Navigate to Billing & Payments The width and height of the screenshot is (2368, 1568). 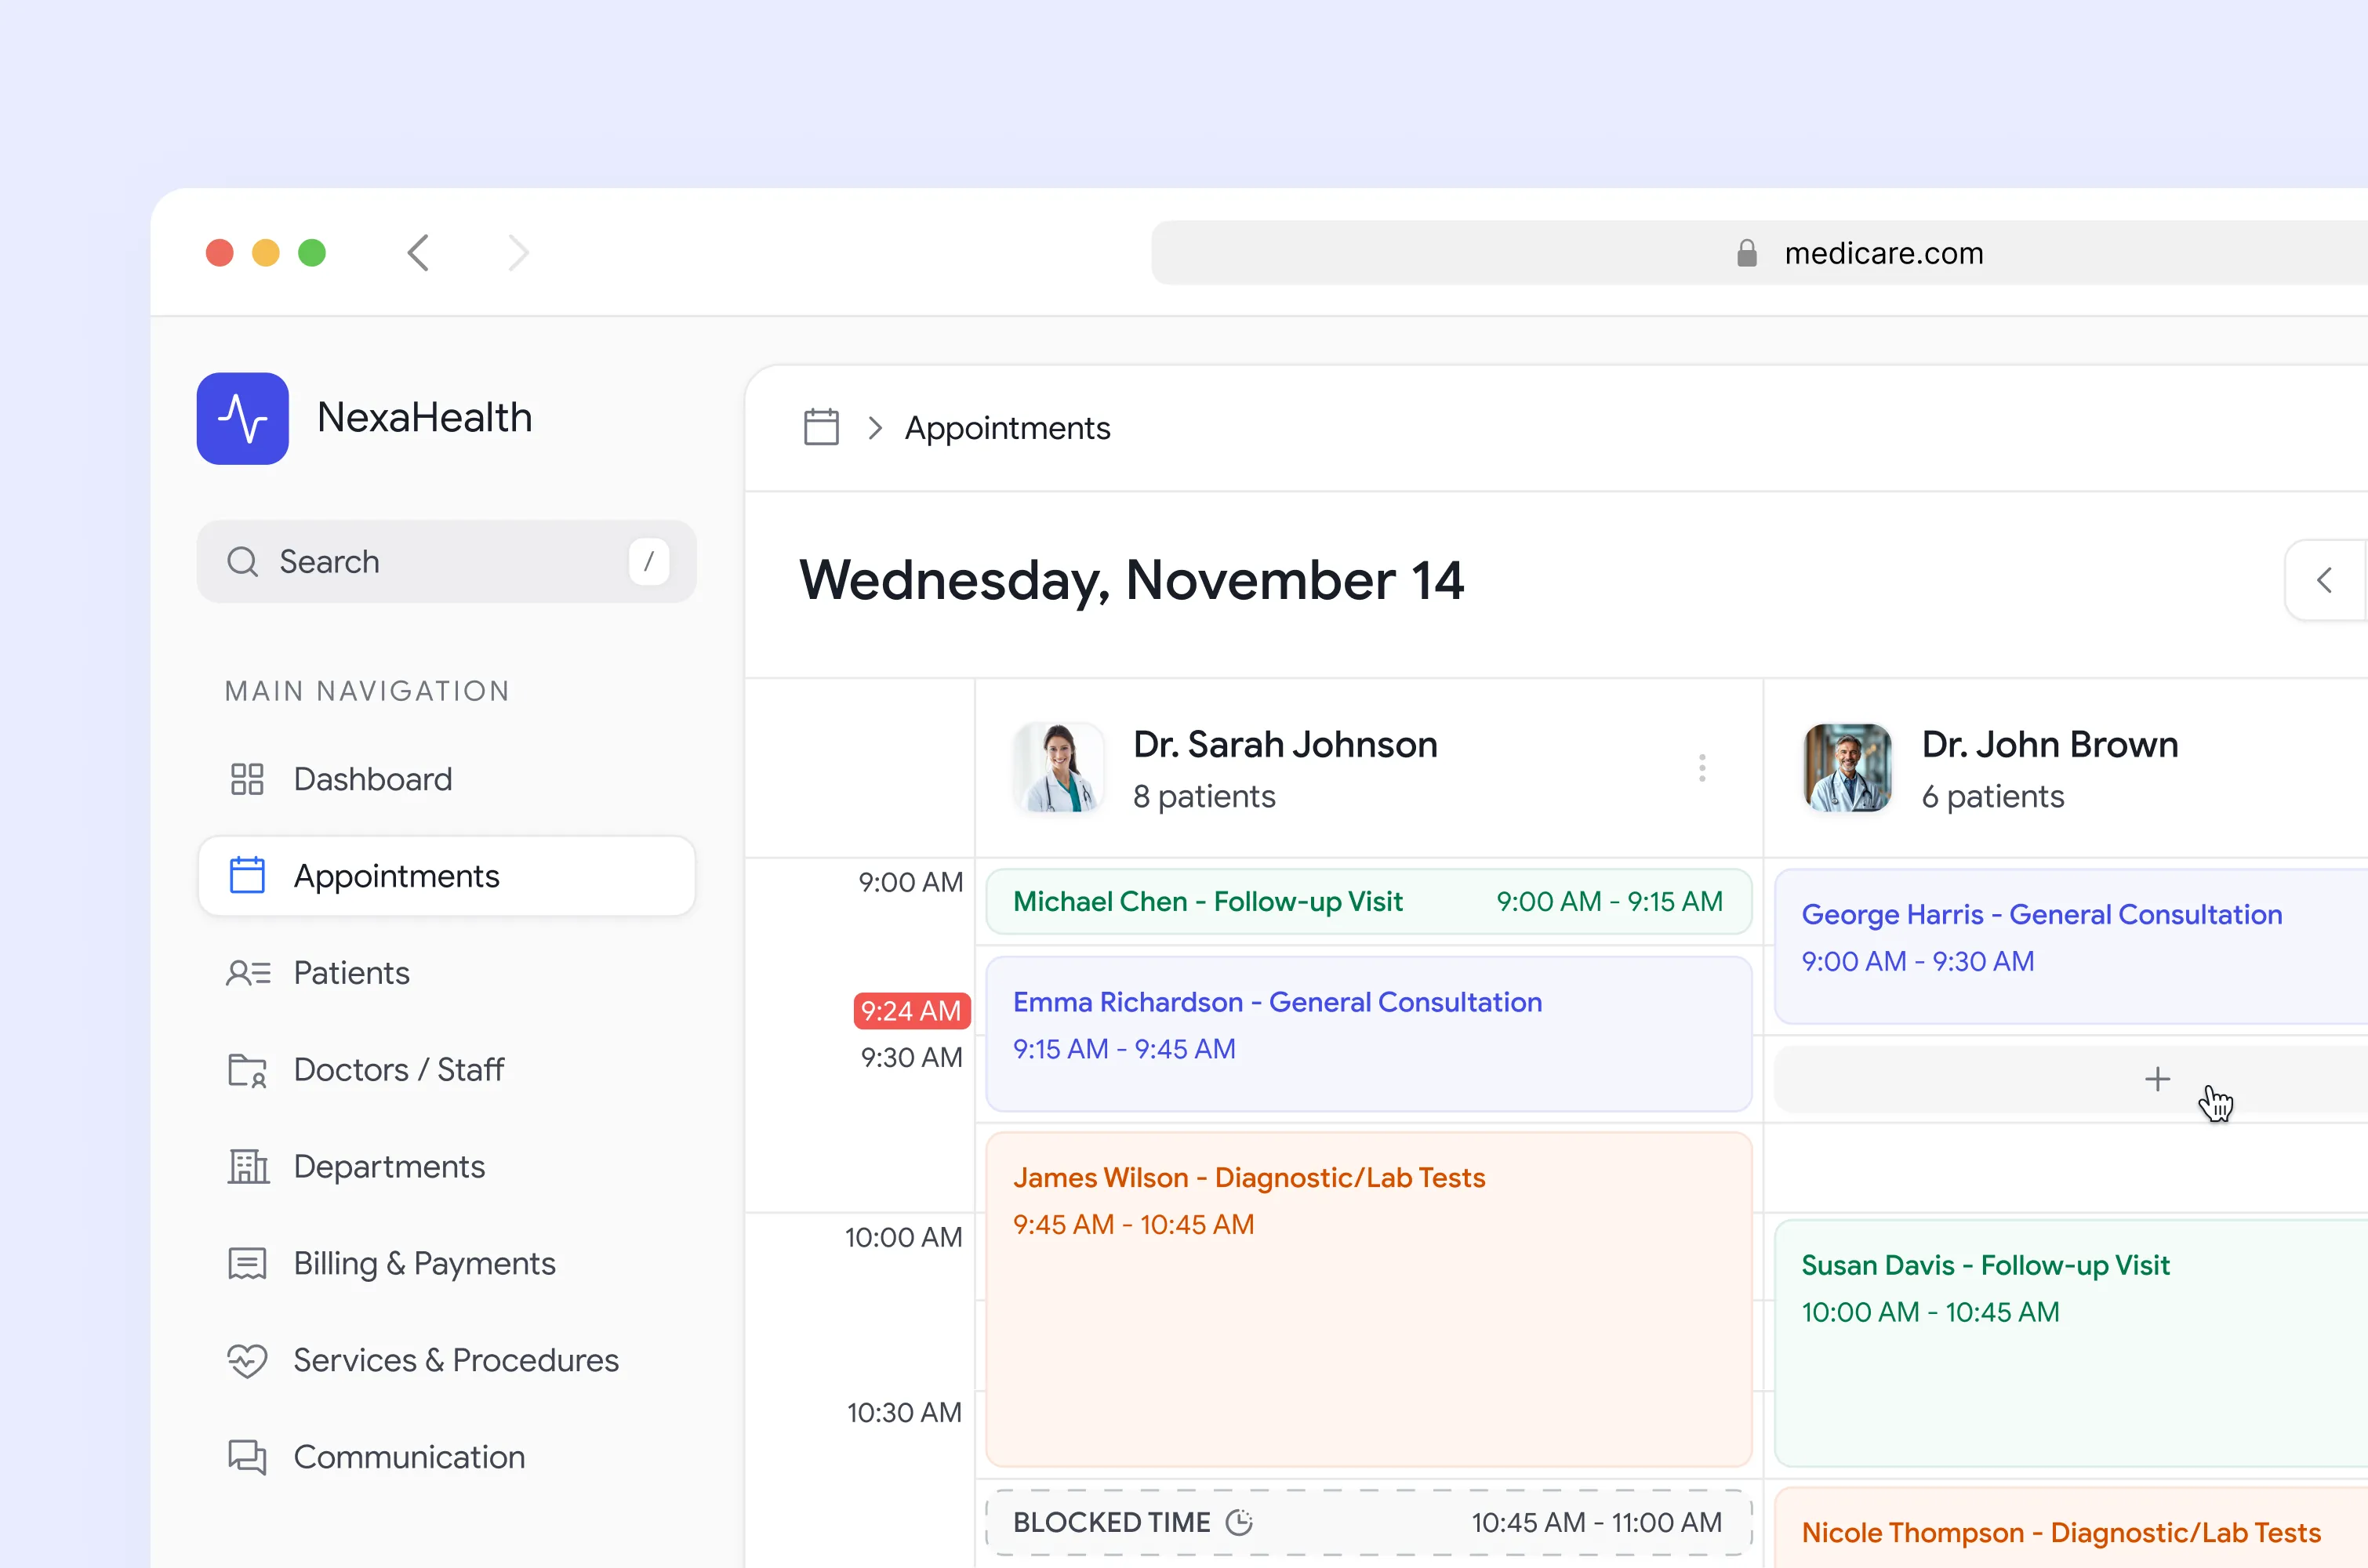tap(424, 1263)
